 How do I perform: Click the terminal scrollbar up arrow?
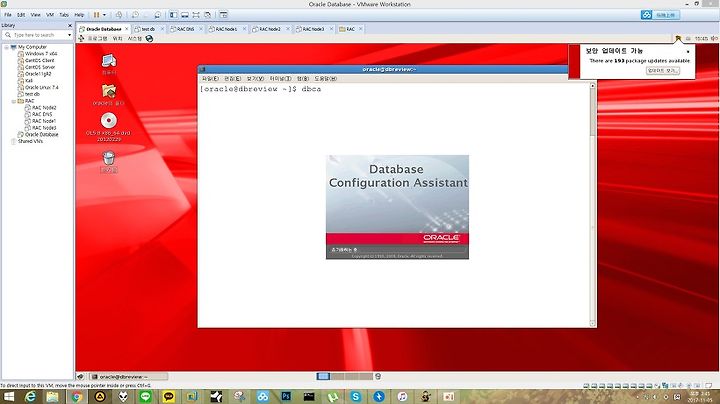(593, 86)
